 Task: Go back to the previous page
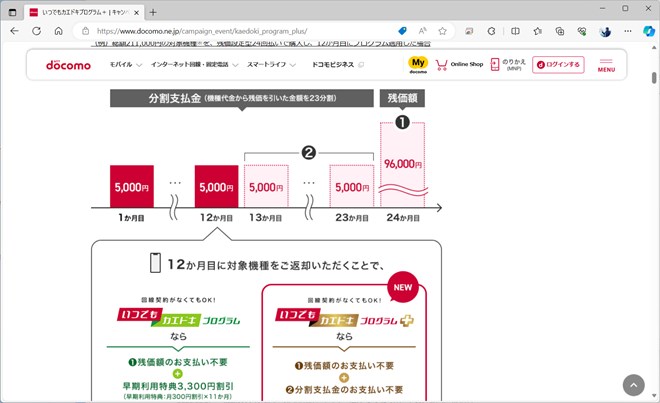14,31
